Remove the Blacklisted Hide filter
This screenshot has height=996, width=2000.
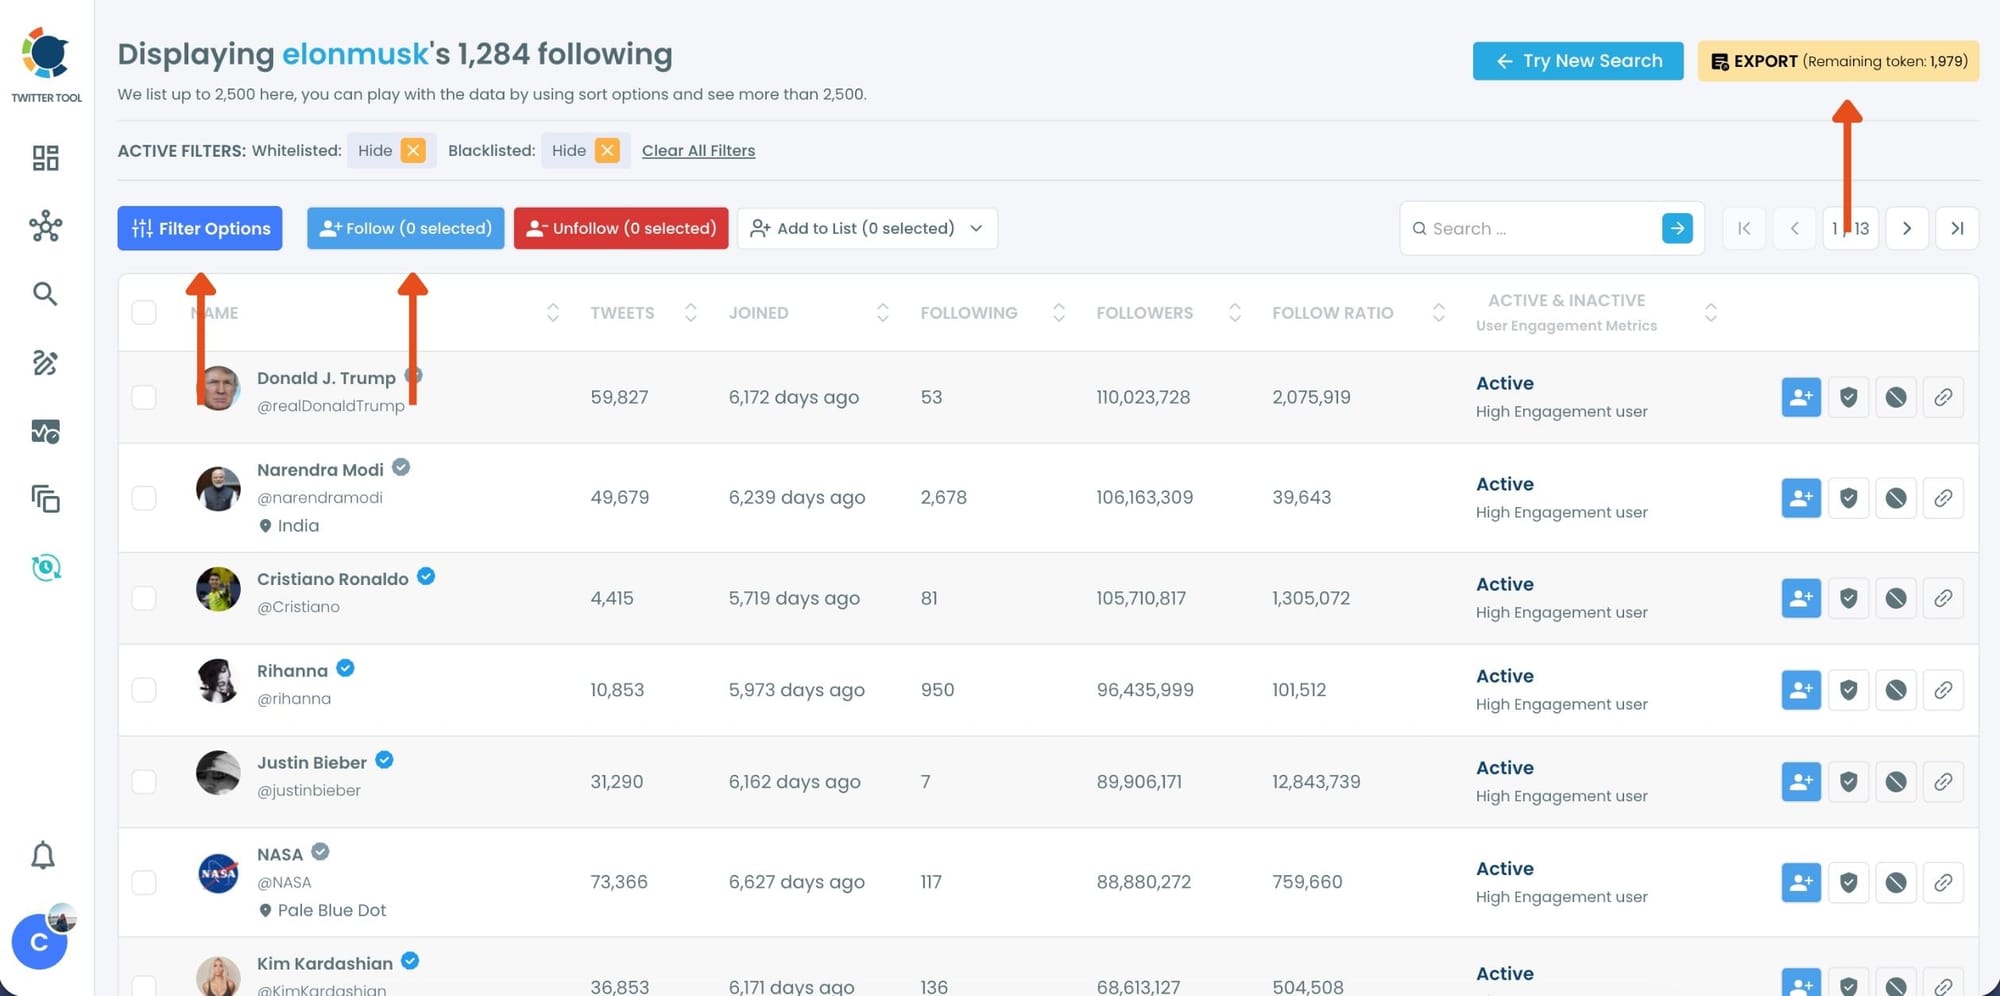tap(607, 150)
